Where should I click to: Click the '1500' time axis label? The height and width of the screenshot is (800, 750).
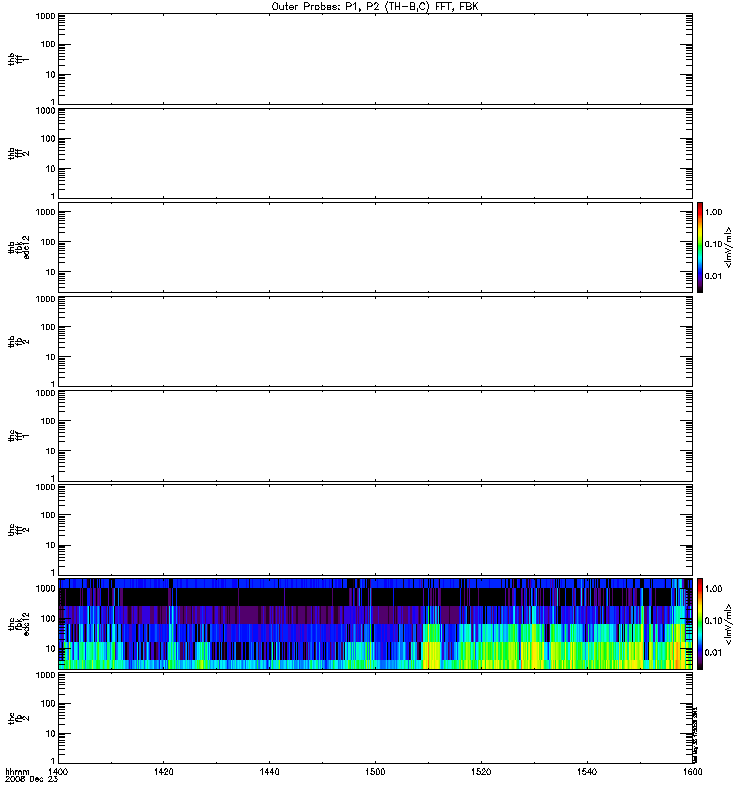[375, 771]
